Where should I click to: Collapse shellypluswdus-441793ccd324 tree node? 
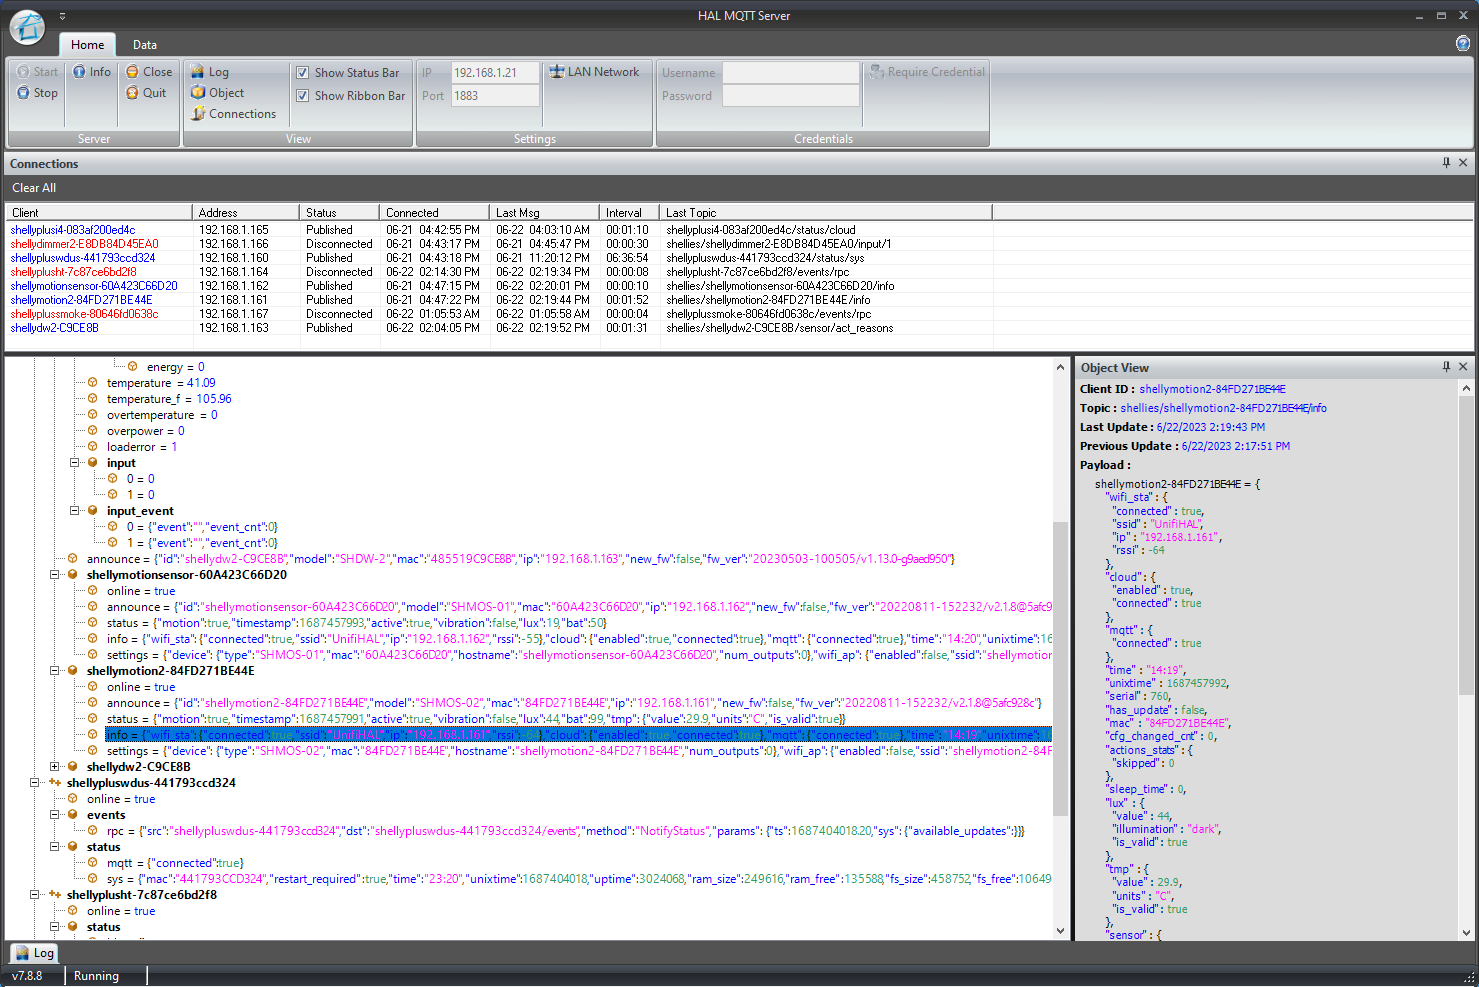pyautogui.click(x=35, y=783)
